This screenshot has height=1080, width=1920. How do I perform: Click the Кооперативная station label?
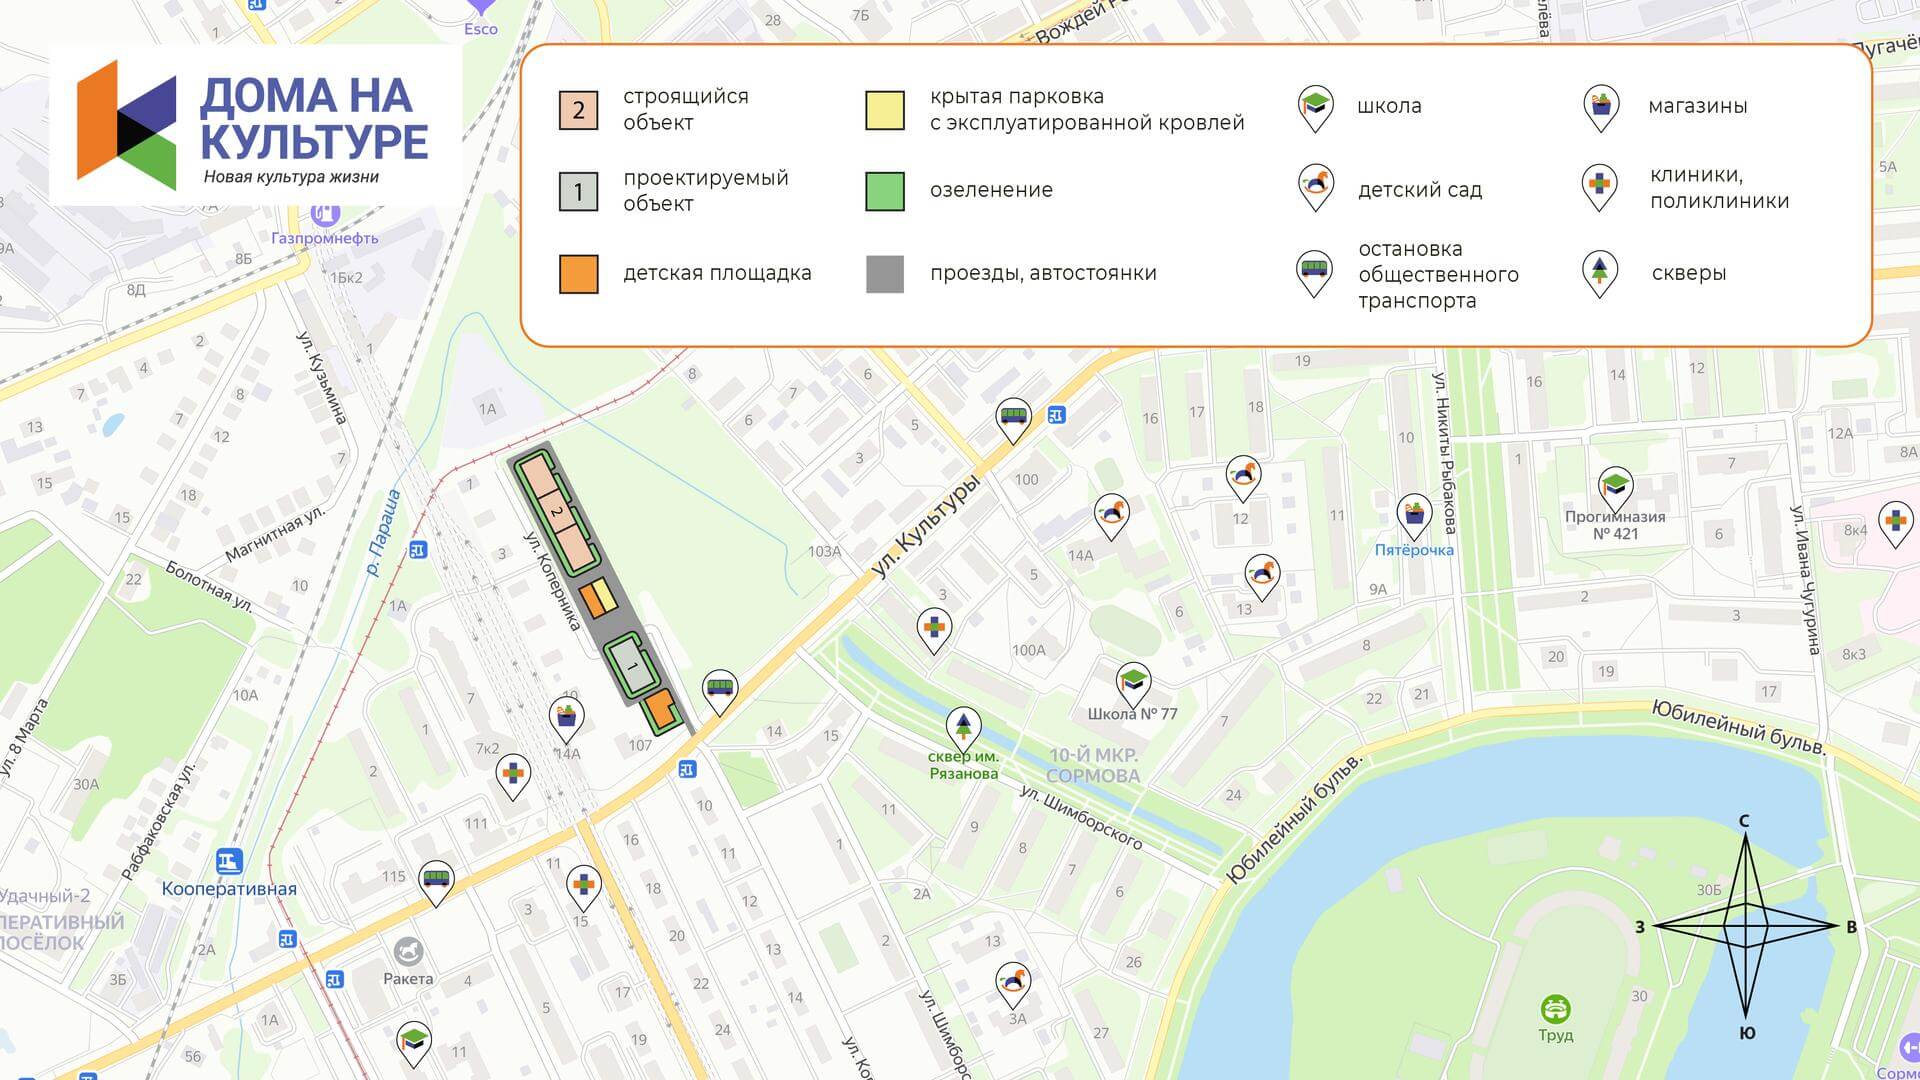coord(229,889)
